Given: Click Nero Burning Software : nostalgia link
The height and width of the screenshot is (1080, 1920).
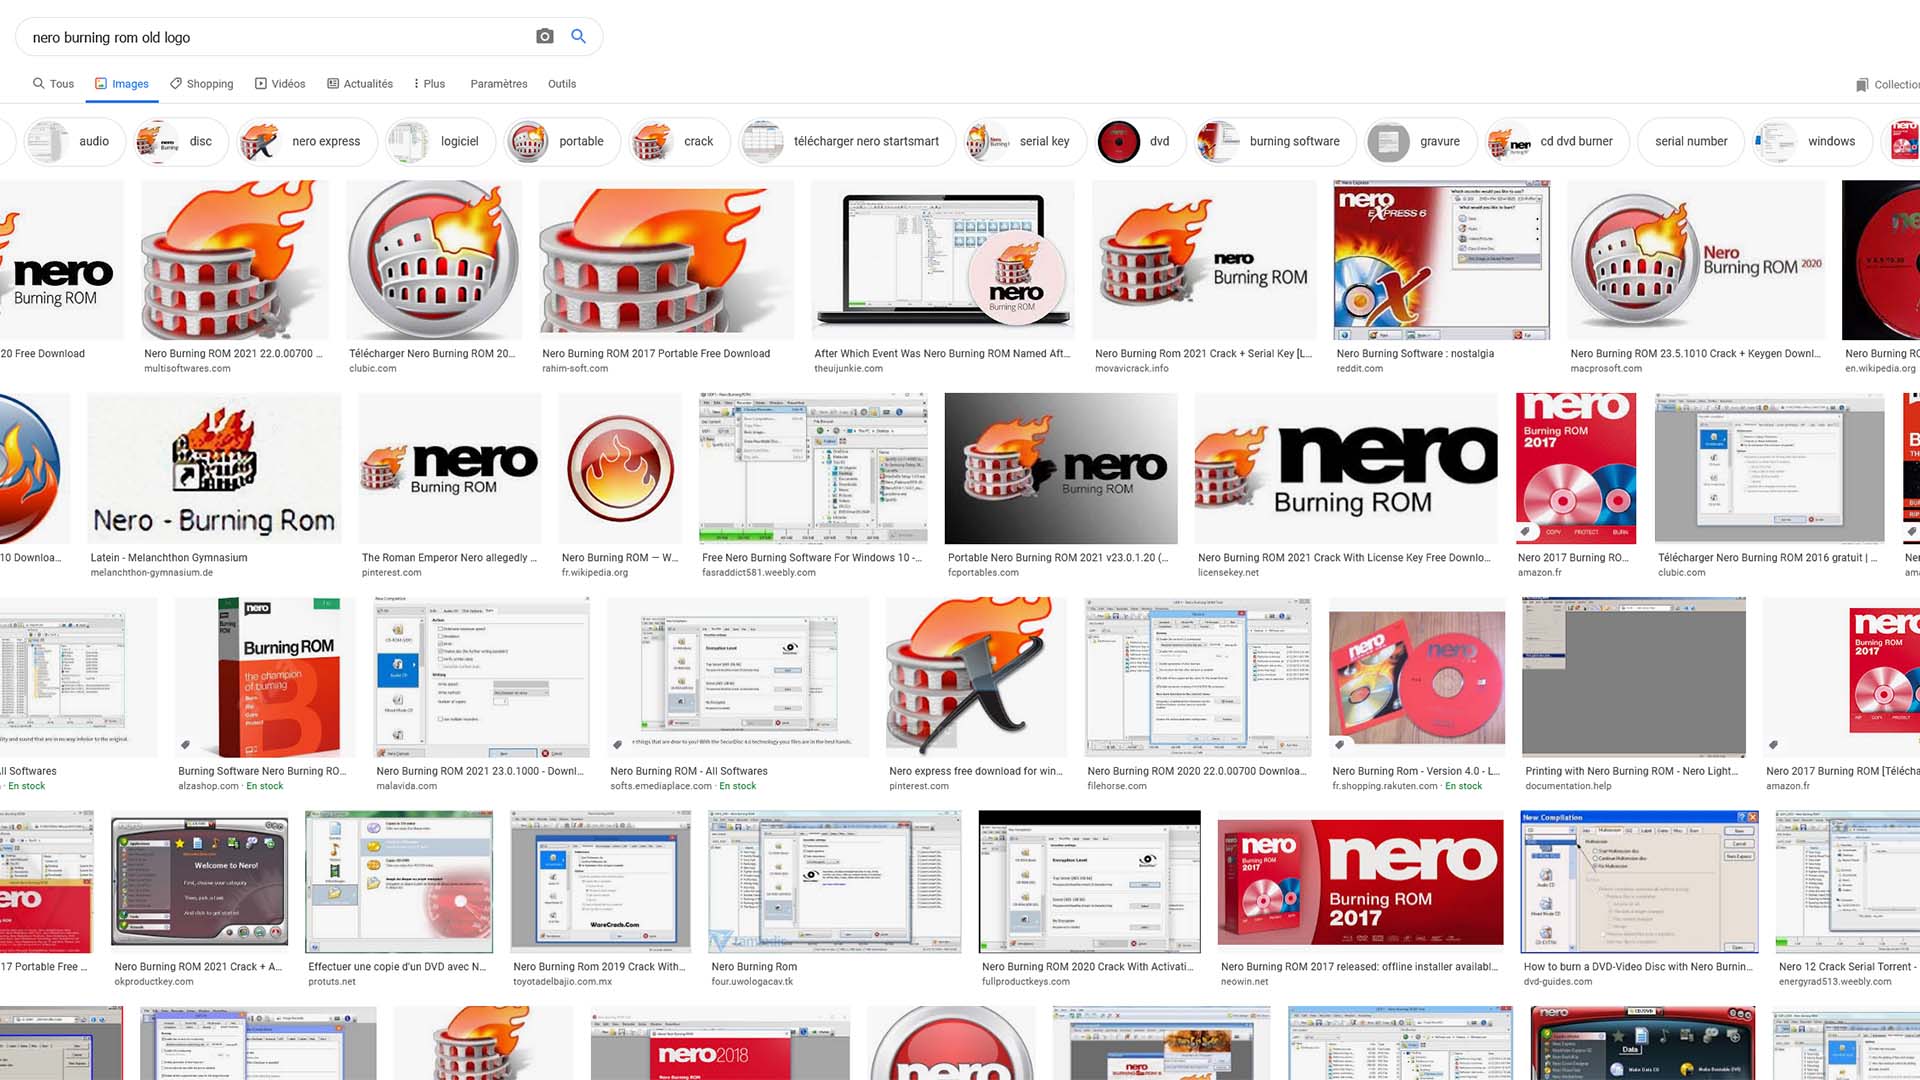Looking at the screenshot, I should [1415, 354].
